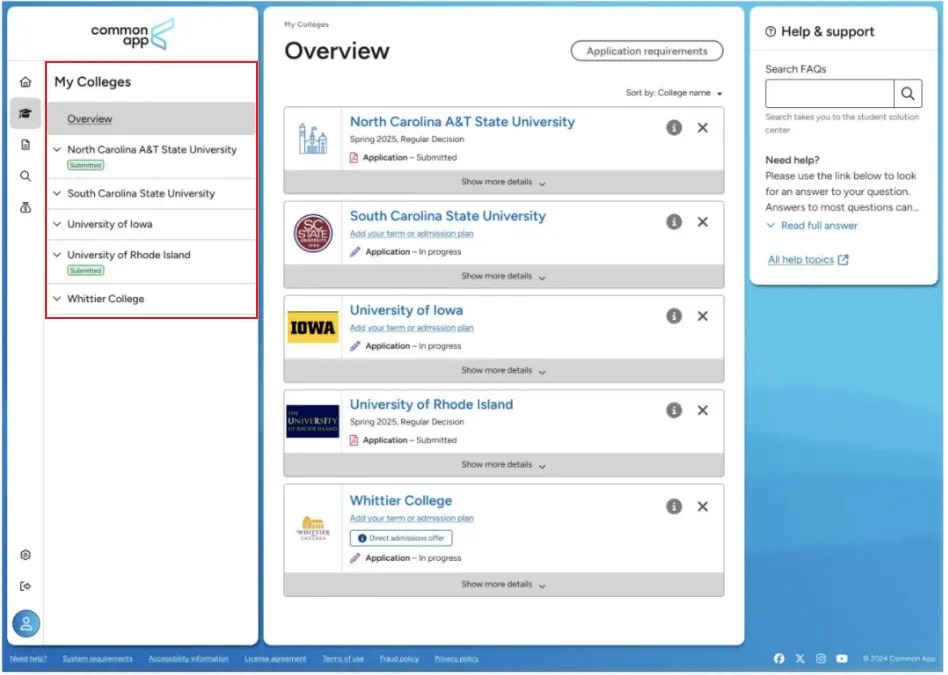The image size is (948, 675).
Task: Open the Financial Aid money bag icon
Action: pos(25,208)
